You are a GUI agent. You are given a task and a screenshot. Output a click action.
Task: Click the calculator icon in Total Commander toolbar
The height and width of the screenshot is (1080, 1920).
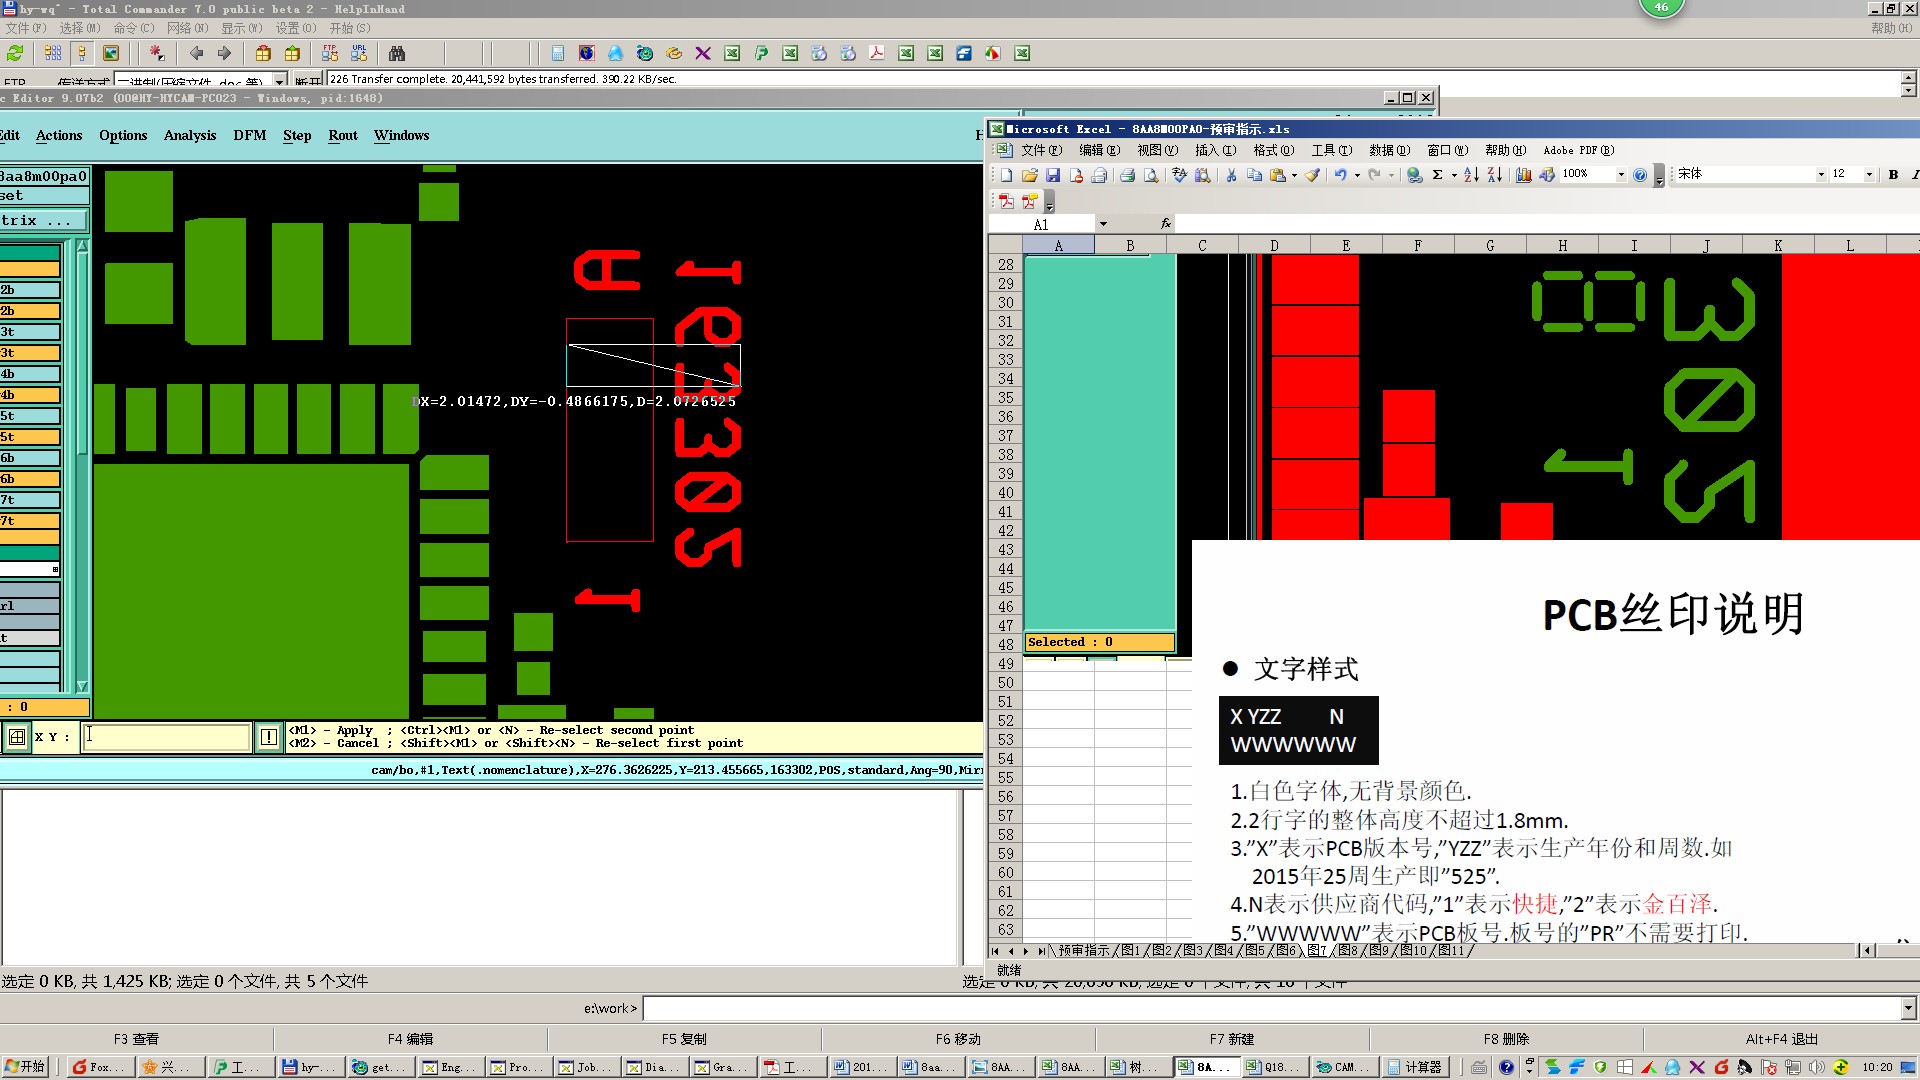[x=558, y=53]
